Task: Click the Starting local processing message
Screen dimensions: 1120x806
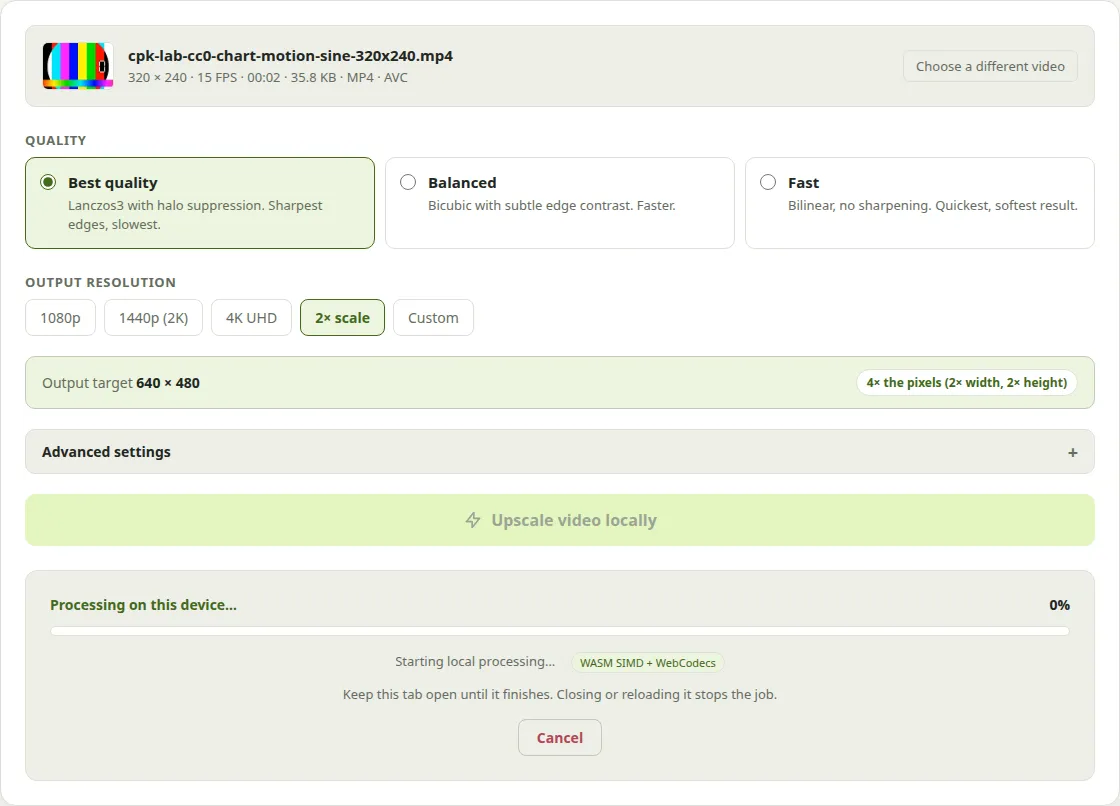Action: pos(475,662)
